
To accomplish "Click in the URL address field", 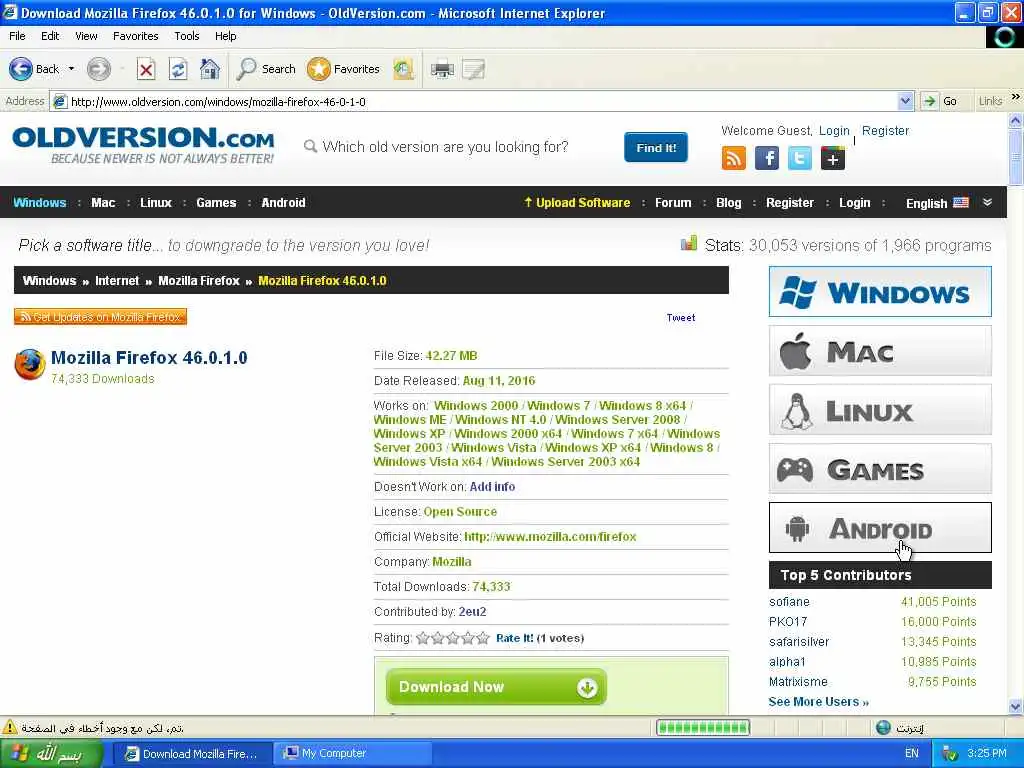I will coord(482,101).
